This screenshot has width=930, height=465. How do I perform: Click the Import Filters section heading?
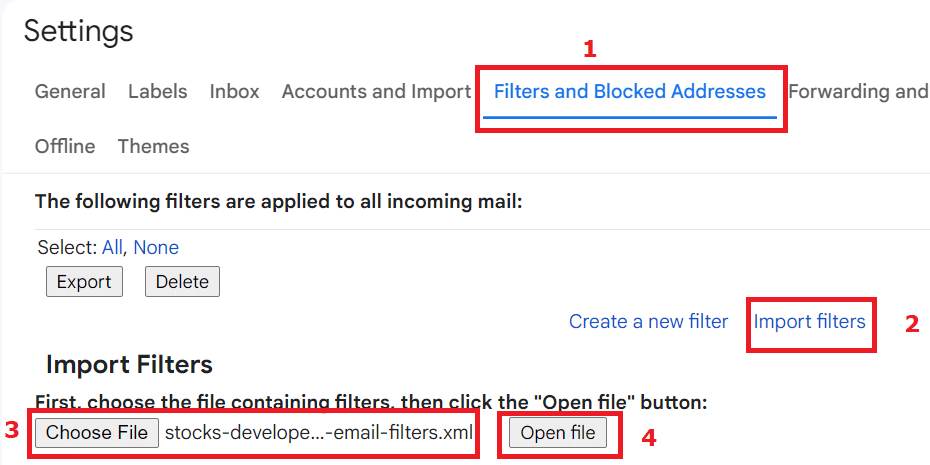tap(129, 365)
